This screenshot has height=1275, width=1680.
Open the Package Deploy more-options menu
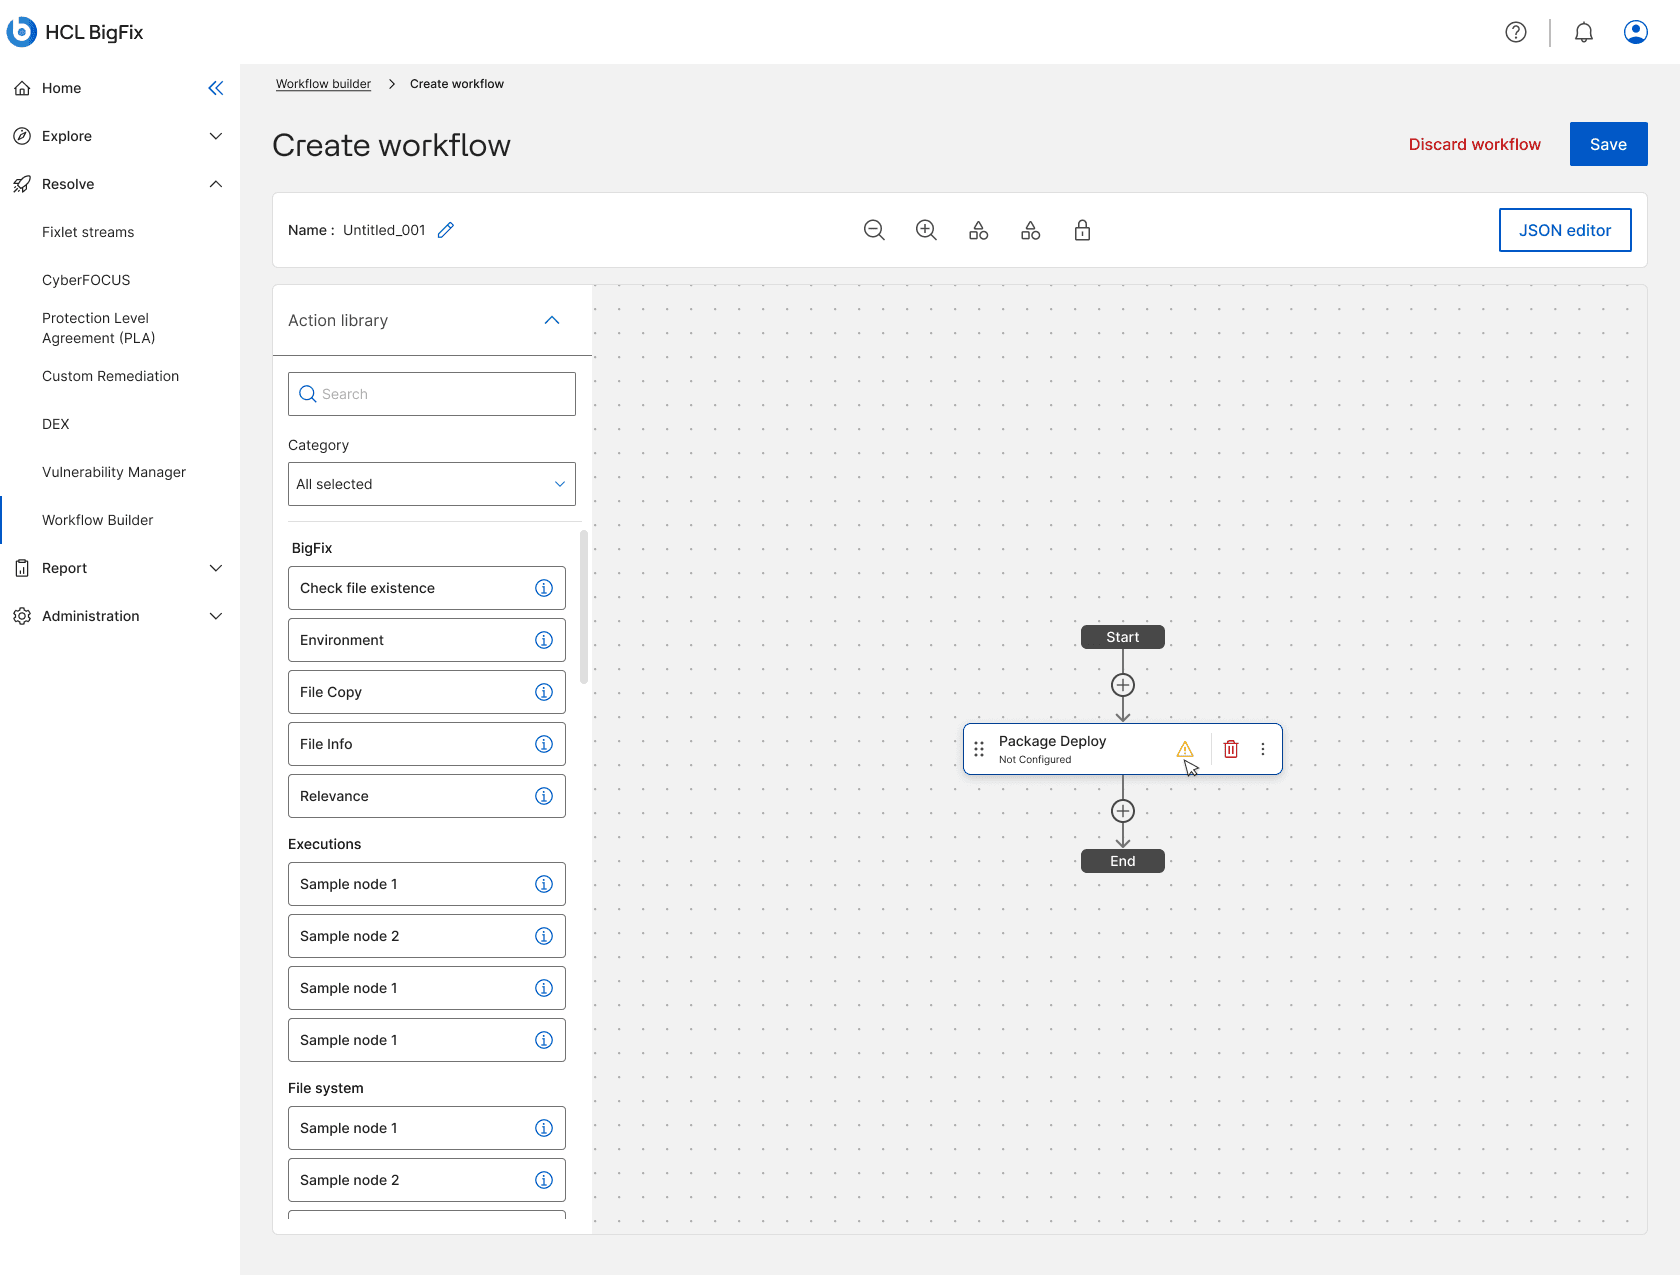[x=1263, y=749]
